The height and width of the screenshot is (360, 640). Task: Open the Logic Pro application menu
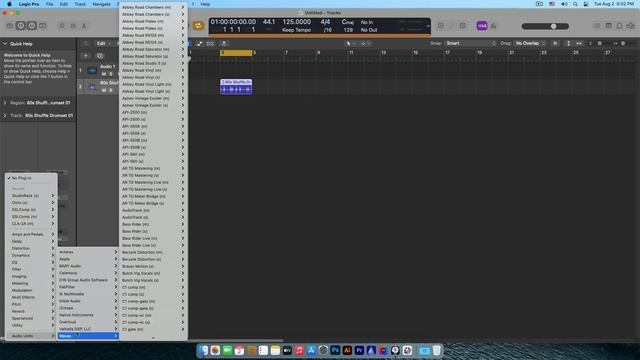[29, 4]
